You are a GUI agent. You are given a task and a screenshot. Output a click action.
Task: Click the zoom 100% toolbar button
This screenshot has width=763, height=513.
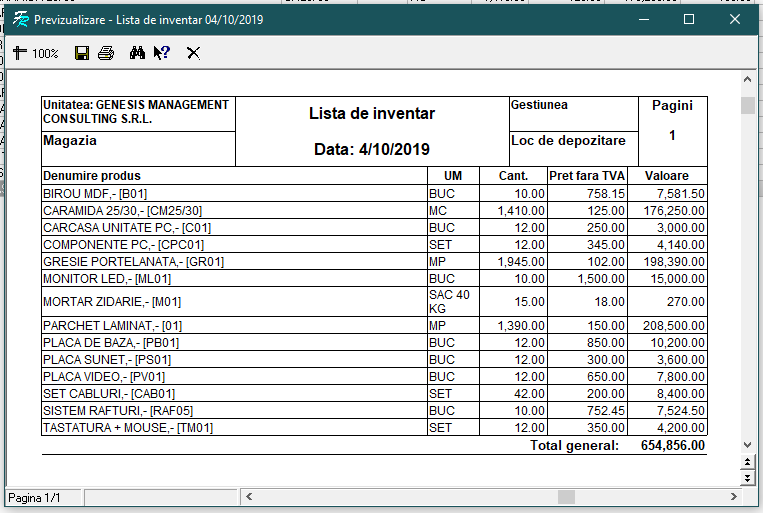tap(36, 53)
